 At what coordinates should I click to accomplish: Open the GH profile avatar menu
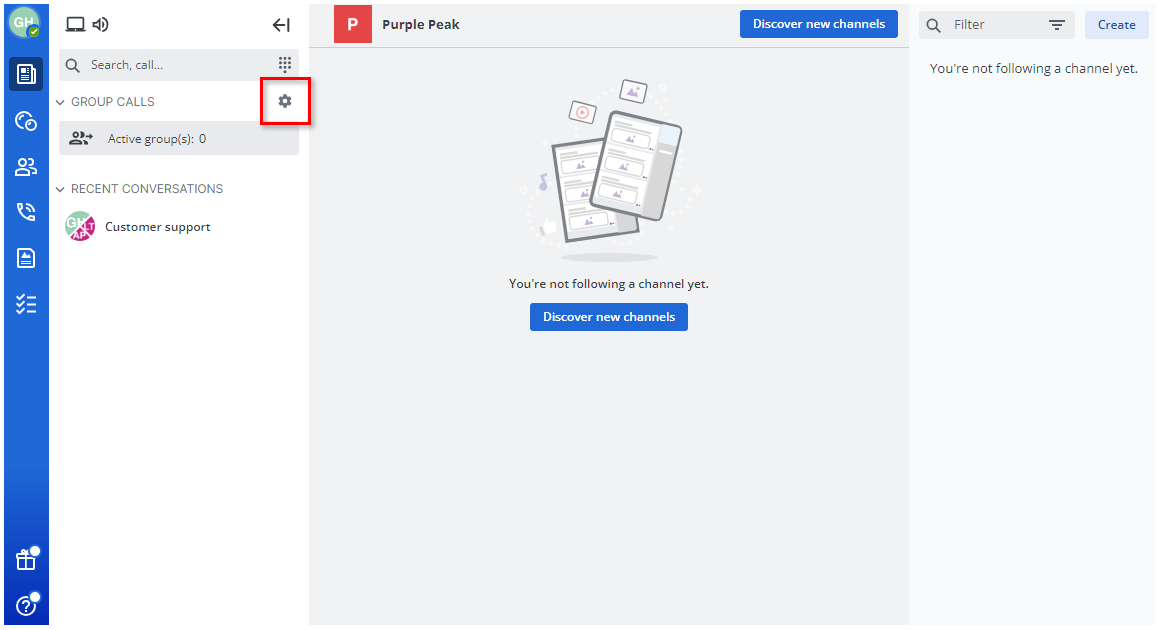click(25, 23)
